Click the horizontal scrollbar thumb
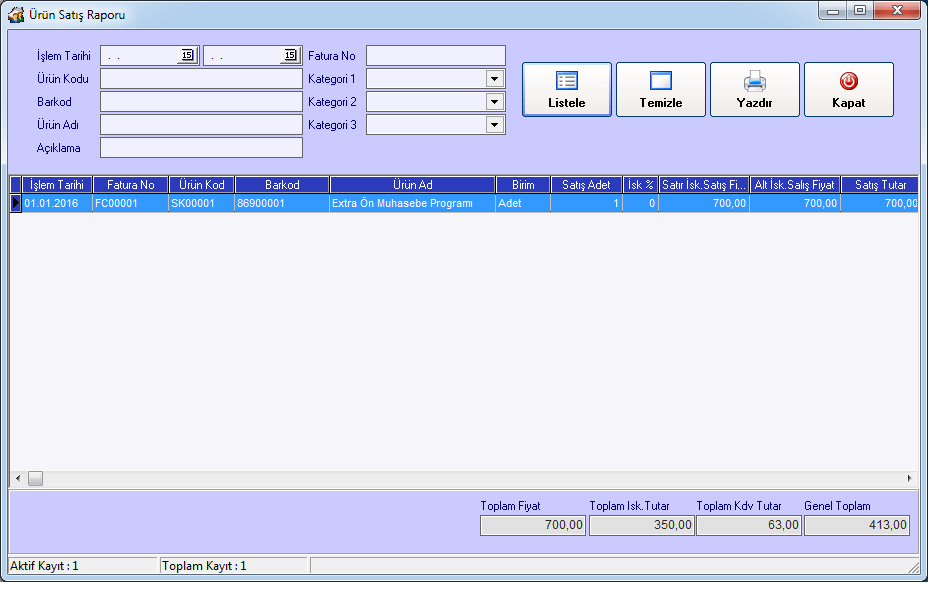 pyautogui.click(x=35, y=479)
